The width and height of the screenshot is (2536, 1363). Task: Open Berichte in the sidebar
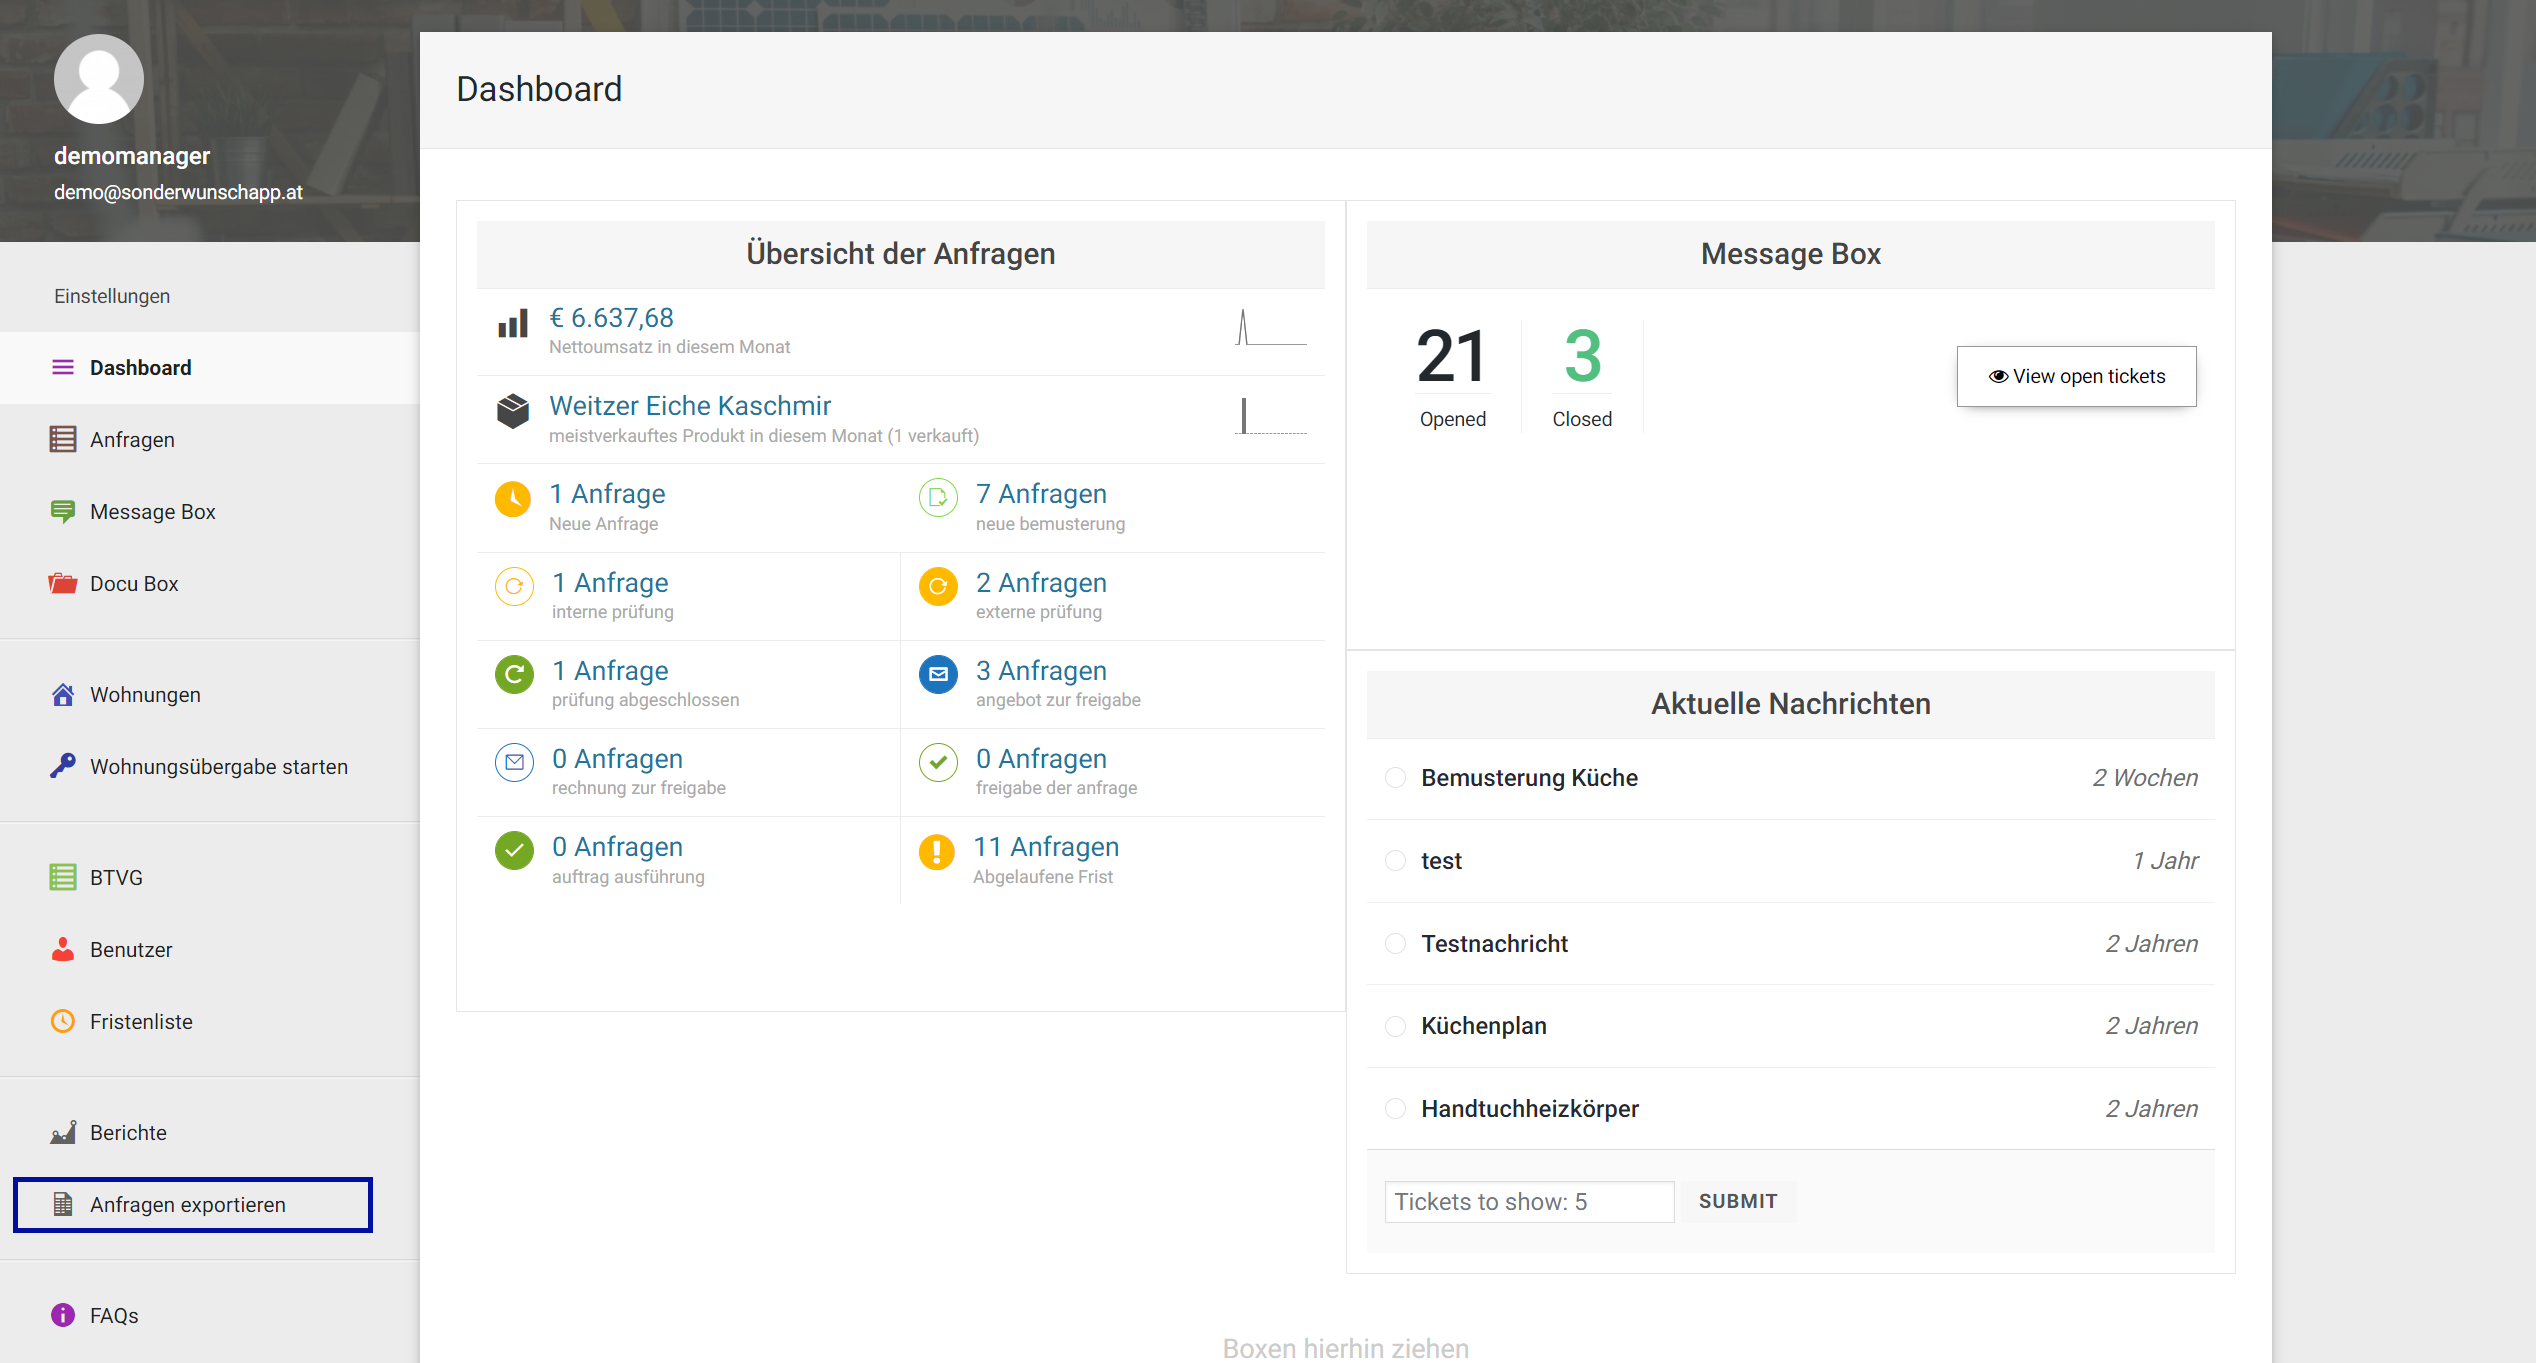(x=210, y=1133)
